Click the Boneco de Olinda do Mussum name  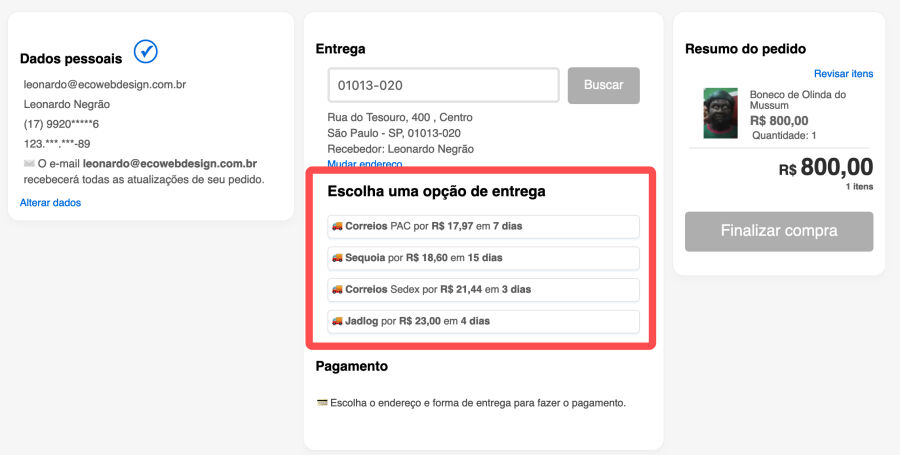pos(797,100)
